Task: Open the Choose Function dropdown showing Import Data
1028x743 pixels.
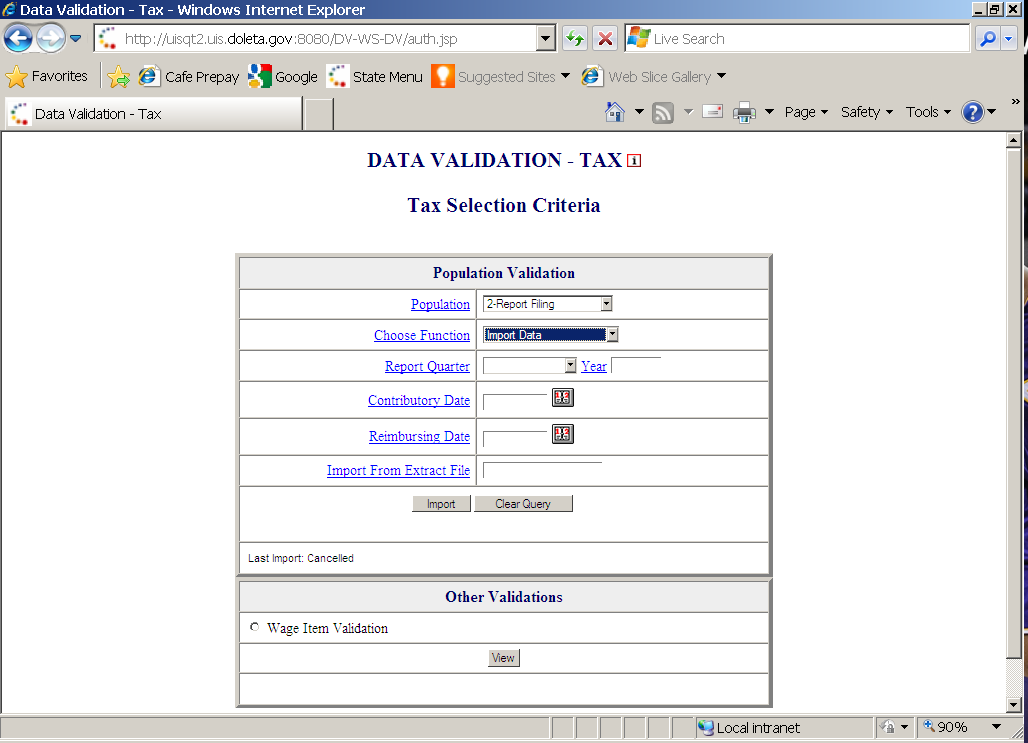Action: (550, 335)
